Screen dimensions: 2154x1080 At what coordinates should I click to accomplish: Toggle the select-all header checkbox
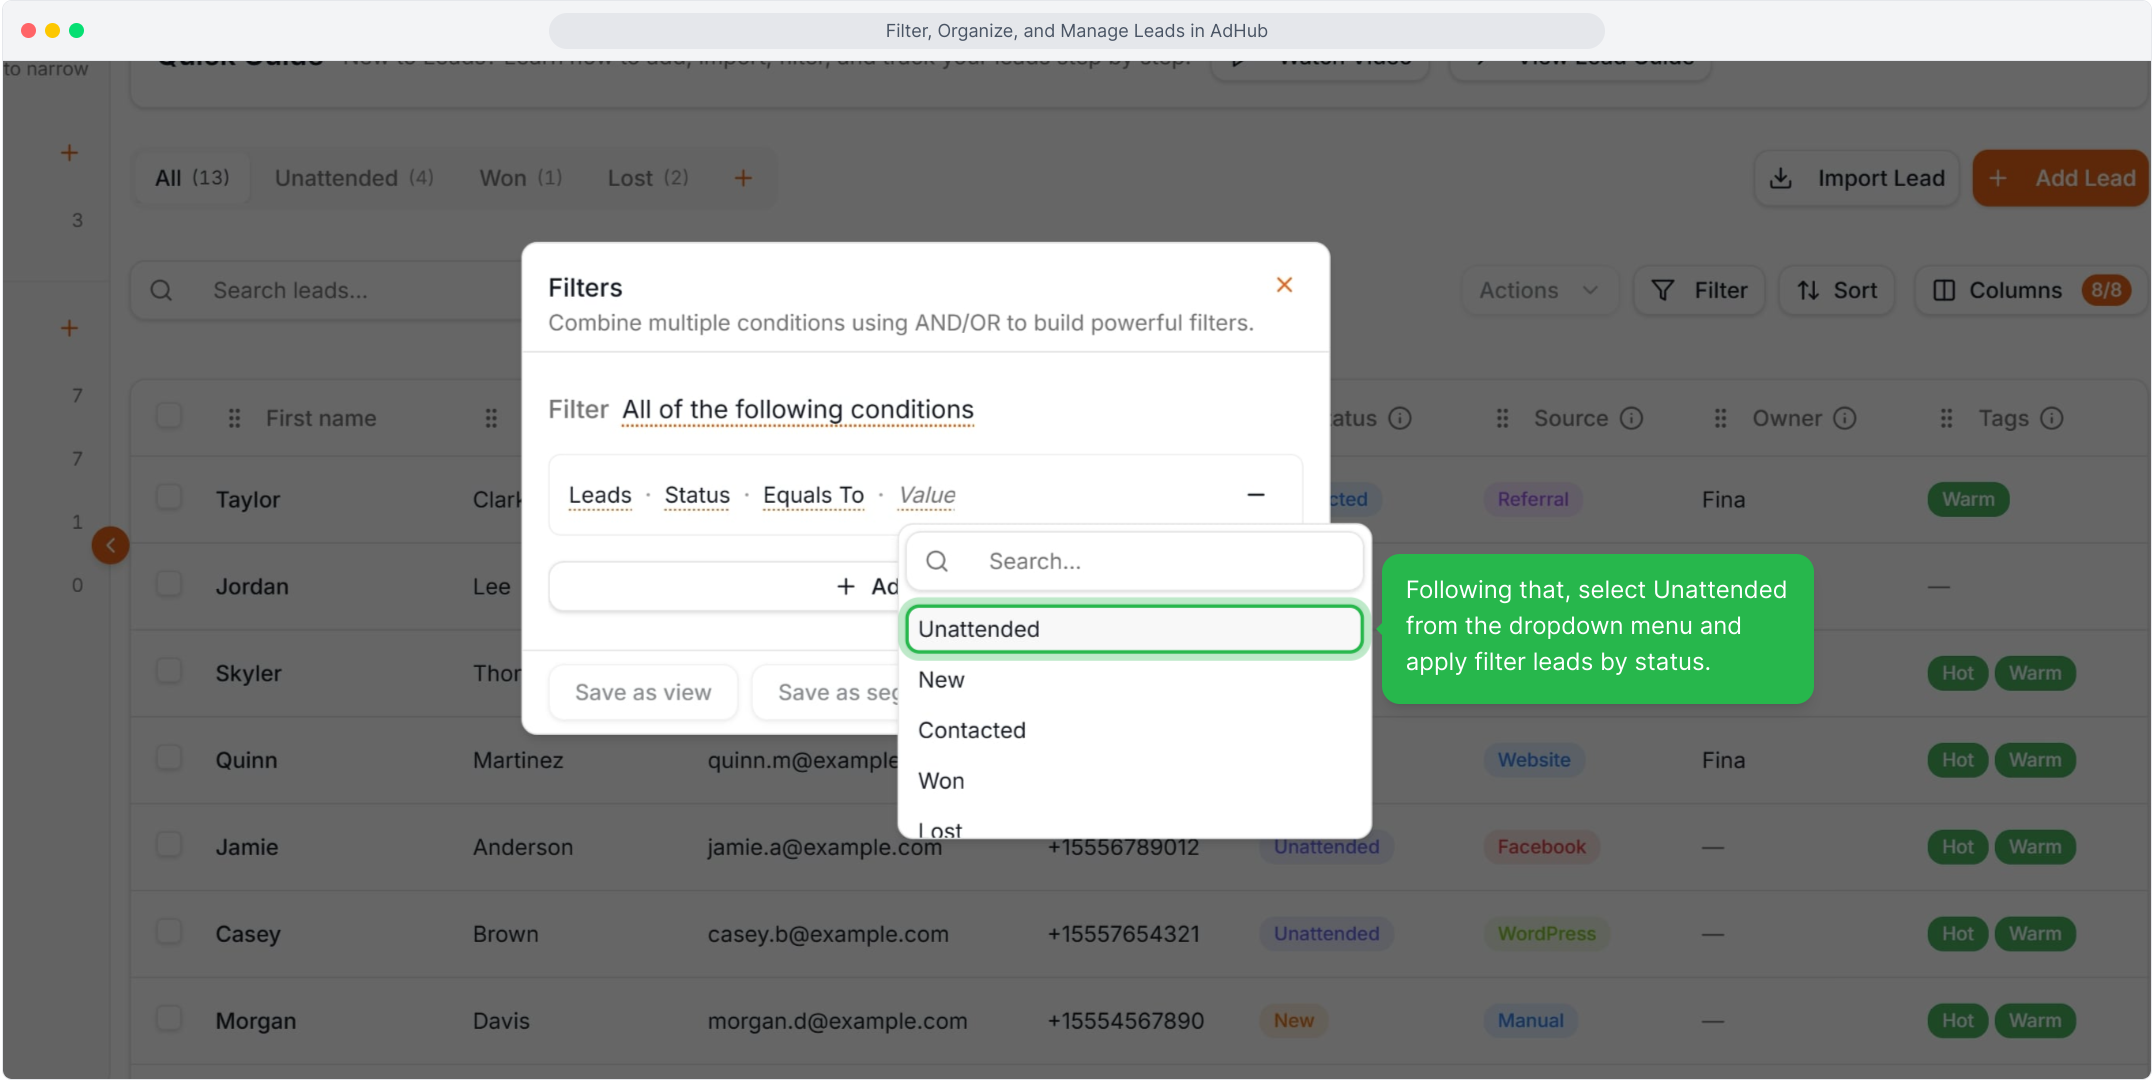(169, 416)
